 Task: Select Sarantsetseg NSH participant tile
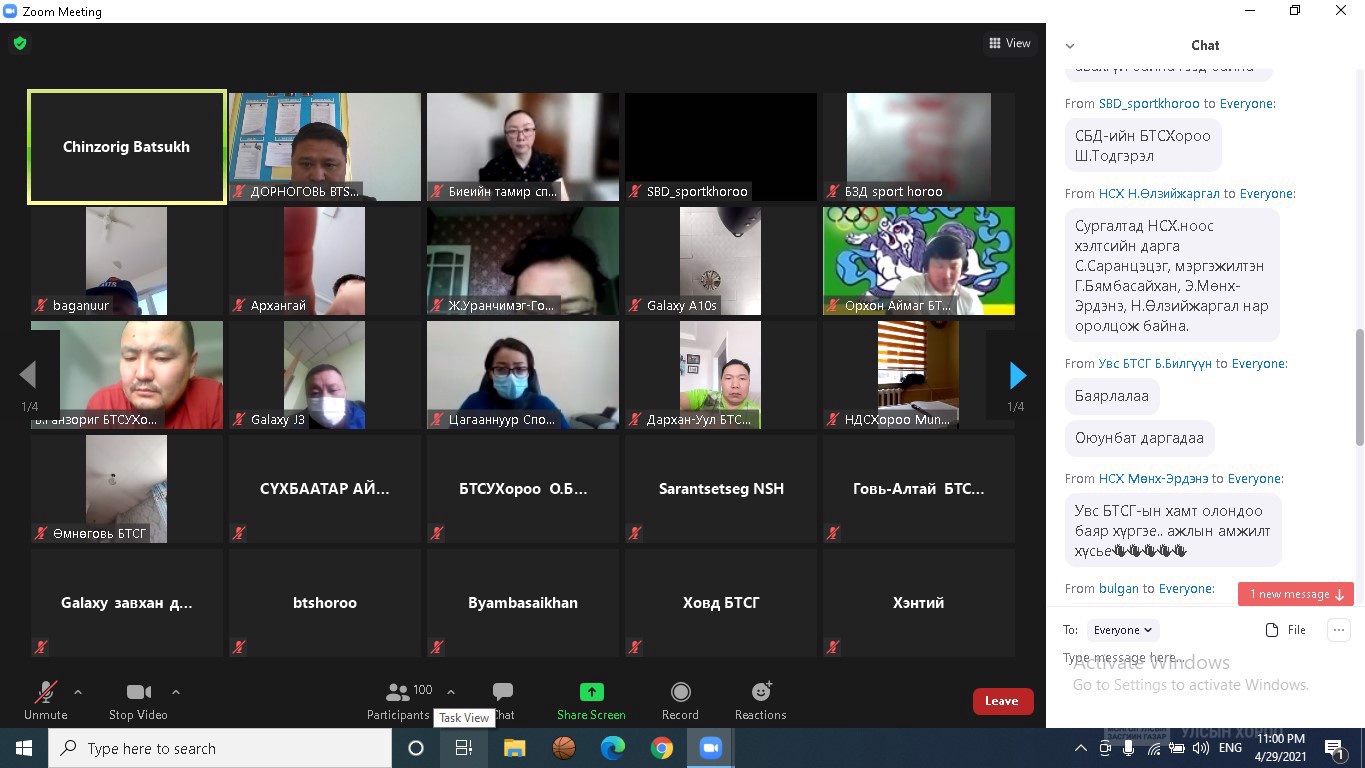point(720,489)
